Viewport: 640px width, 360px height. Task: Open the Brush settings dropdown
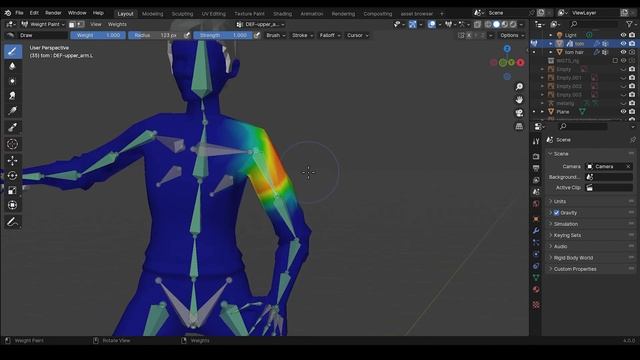276,36
